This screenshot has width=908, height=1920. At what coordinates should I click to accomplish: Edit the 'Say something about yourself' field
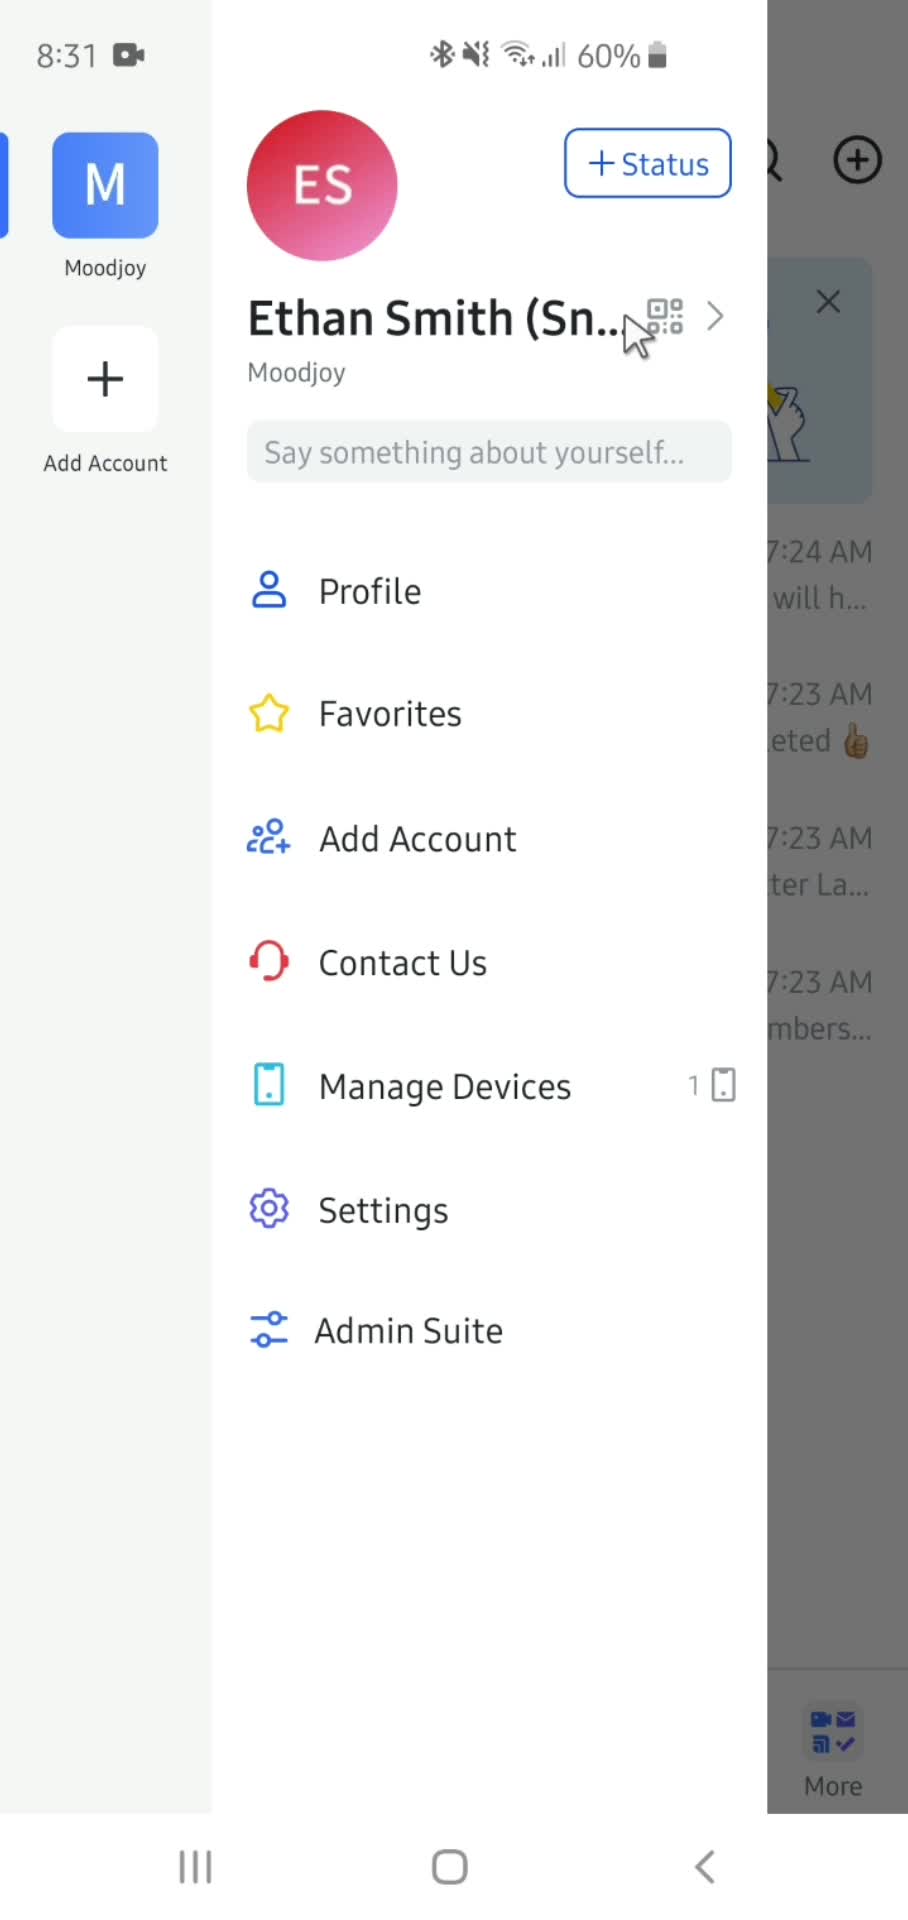[x=489, y=452]
